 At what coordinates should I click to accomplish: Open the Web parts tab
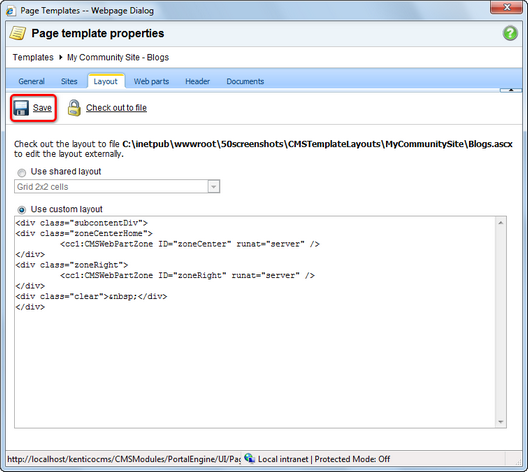coord(151,81)
